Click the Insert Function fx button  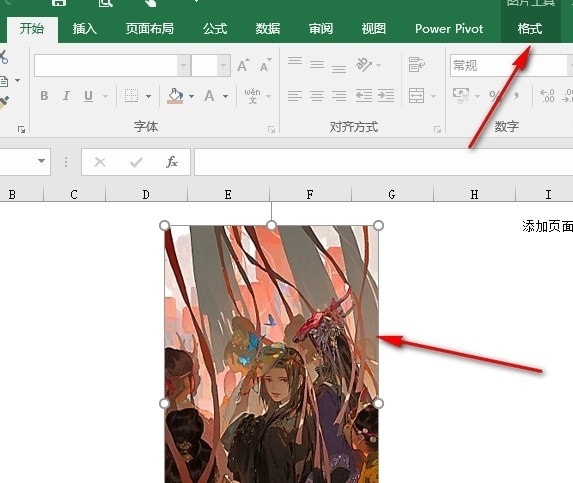pos(172,162)
